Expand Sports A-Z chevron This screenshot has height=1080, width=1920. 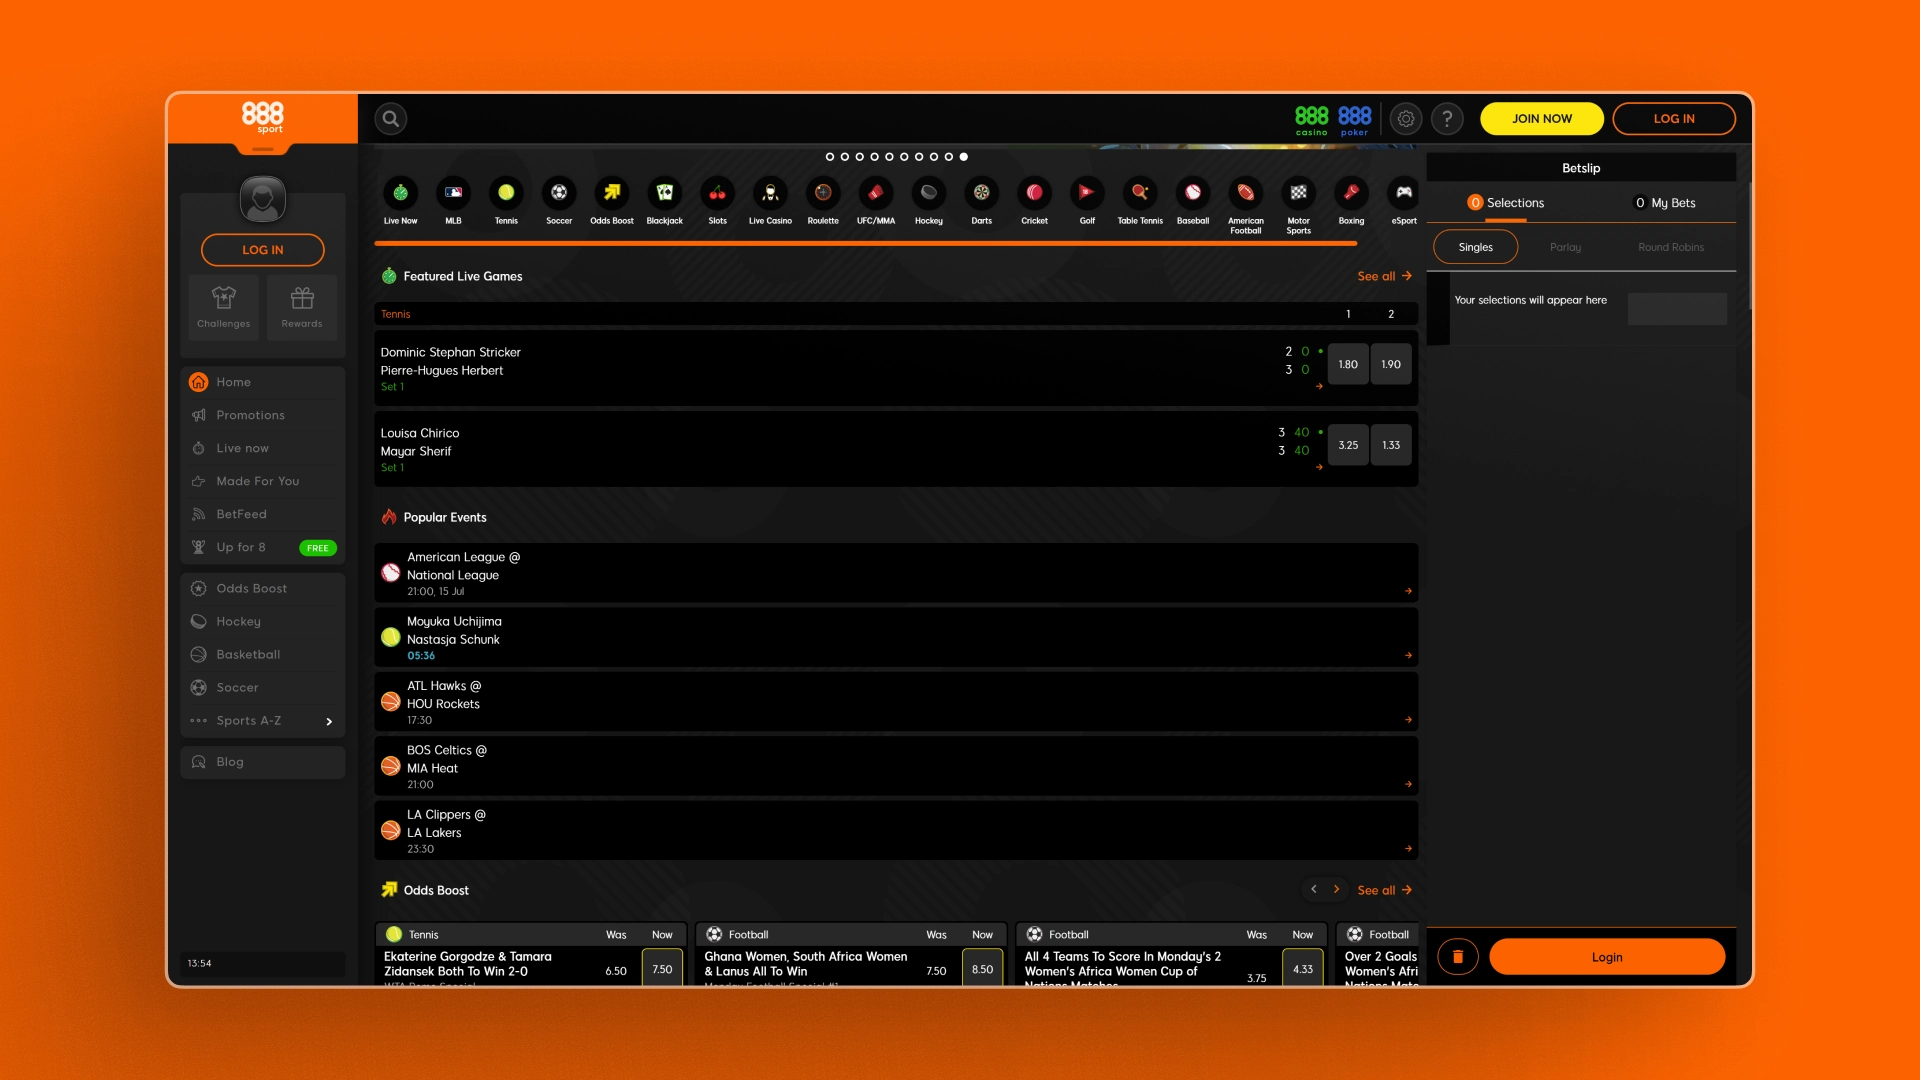(x=329, y=721)
